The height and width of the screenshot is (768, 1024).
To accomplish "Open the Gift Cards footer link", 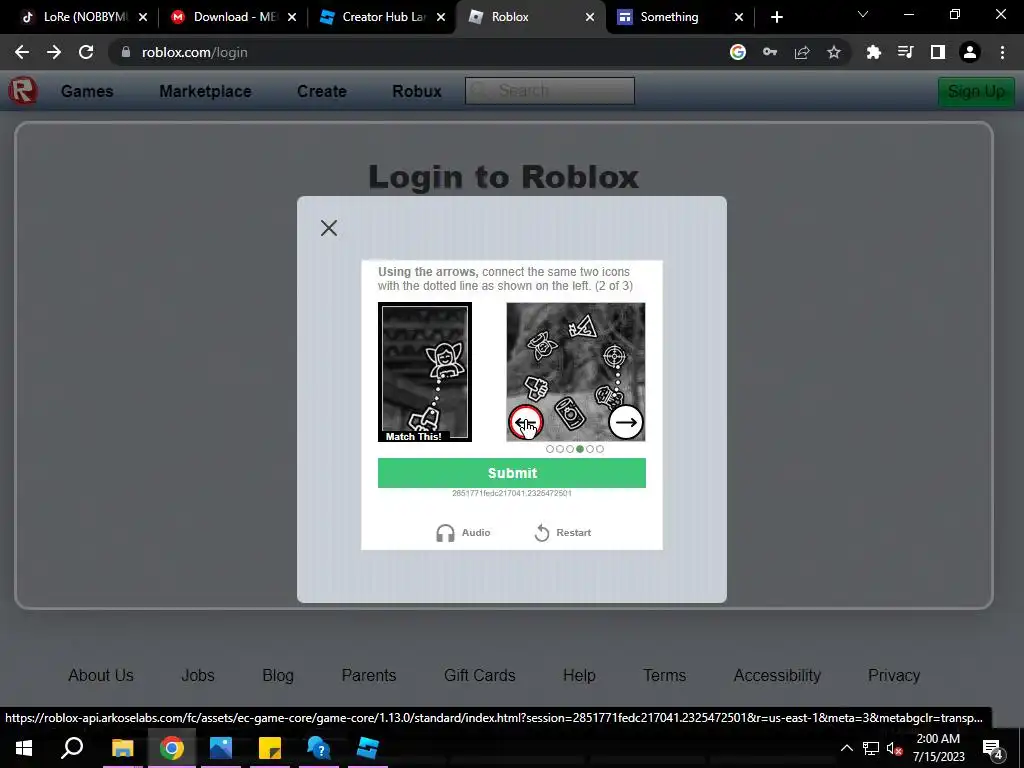I will pos(479,675).
